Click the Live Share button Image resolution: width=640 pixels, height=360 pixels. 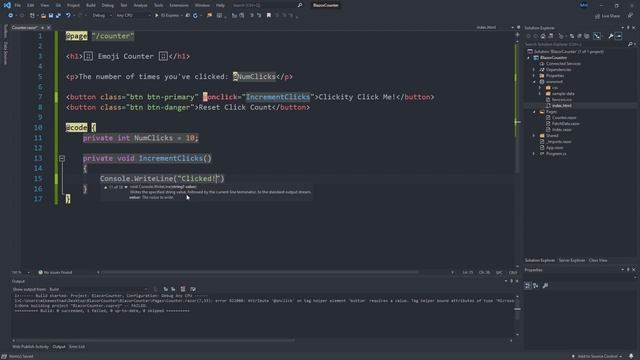(x=607, y=16)
